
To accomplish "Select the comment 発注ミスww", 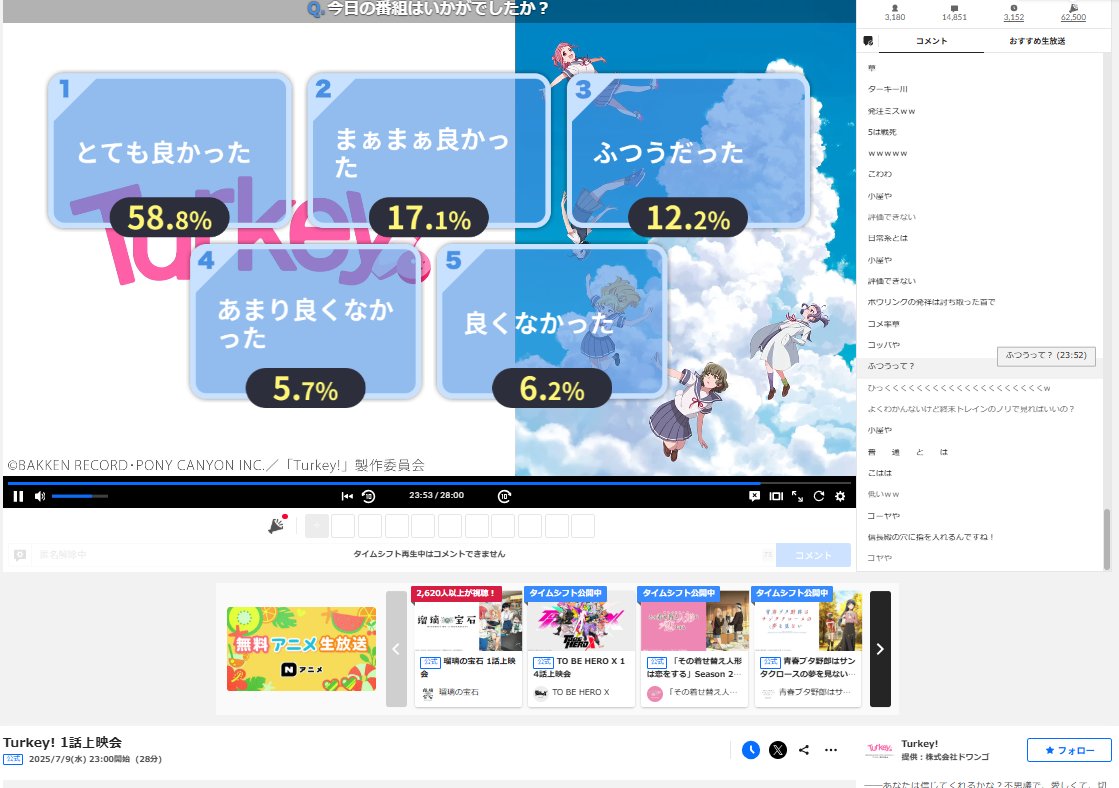I will click(x=891, y=111).
